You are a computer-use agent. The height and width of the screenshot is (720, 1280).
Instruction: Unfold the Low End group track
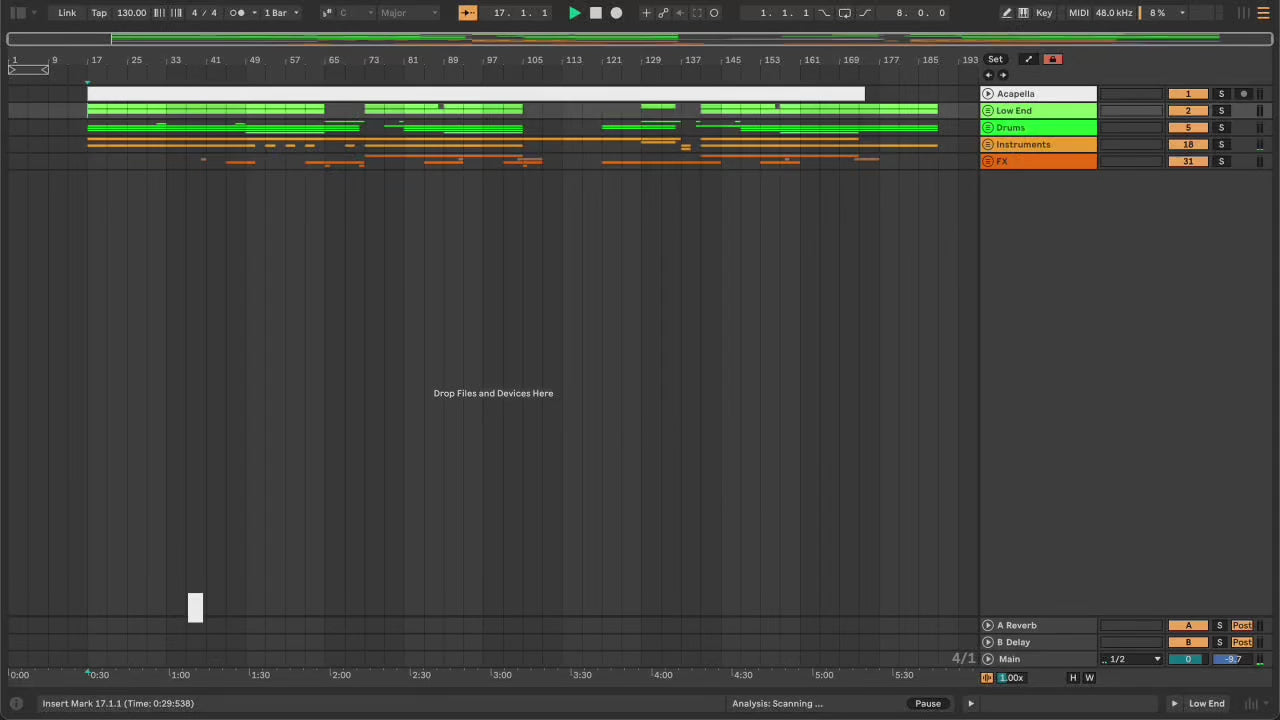click(988, 111)
